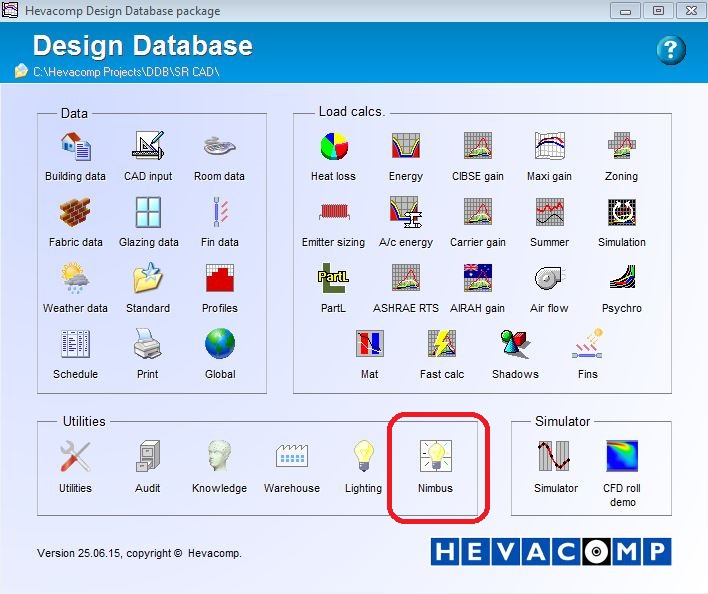Open the Air flow module
The image size is (708, 594).
click(549, 277)
